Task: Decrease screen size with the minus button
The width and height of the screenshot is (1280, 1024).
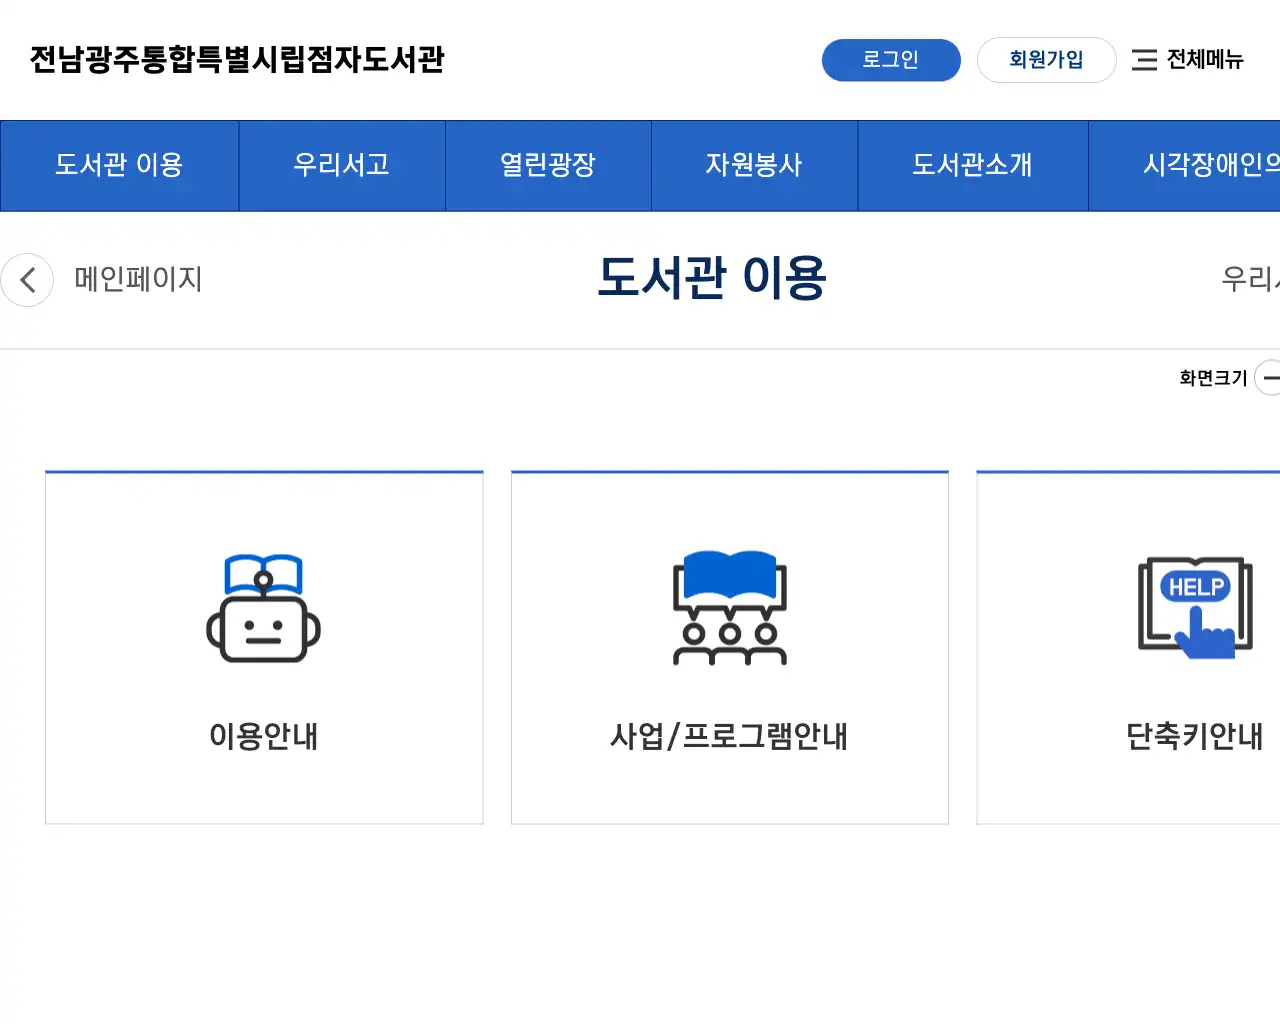Action: click(1269, 378)
